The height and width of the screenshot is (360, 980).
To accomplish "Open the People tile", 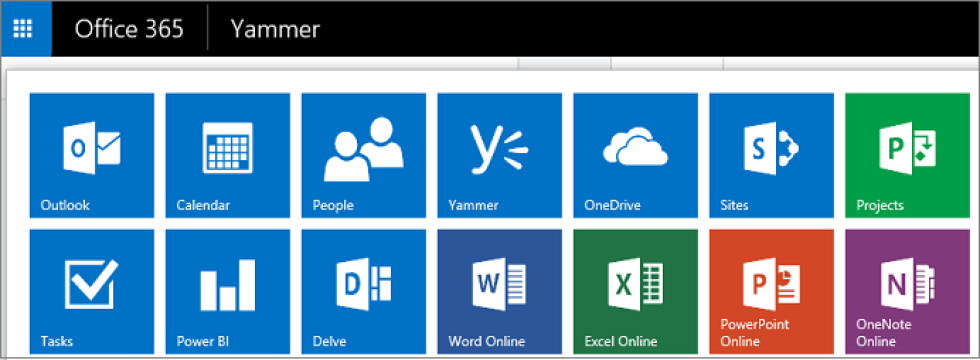I will click(364, 156).
